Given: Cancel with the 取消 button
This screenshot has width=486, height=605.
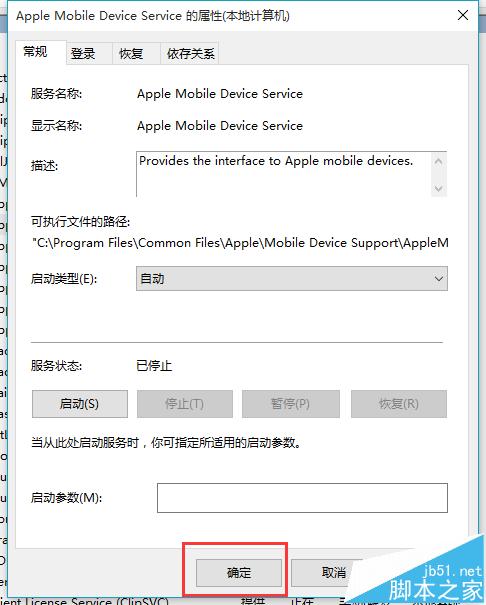Looking at the screenshot, I should click(334, 573).
